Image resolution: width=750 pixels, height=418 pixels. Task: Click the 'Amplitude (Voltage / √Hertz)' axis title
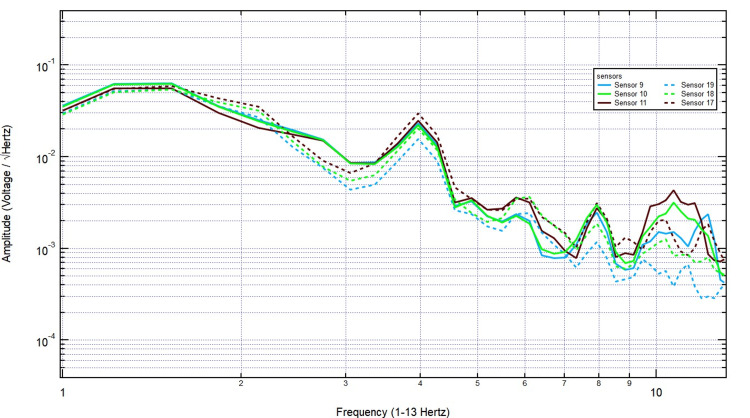pyautogui.click(x=6, y=193)
